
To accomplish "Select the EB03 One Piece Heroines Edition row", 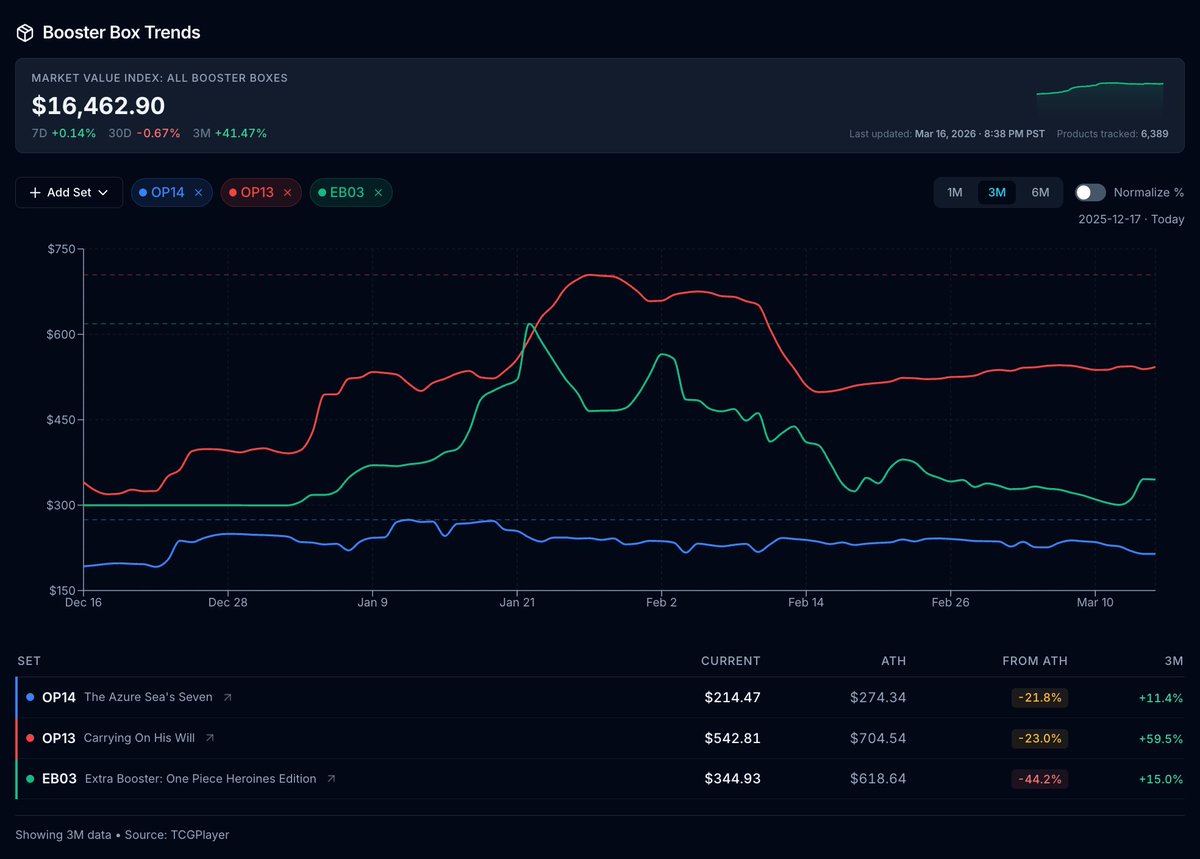I will (600, 779).
